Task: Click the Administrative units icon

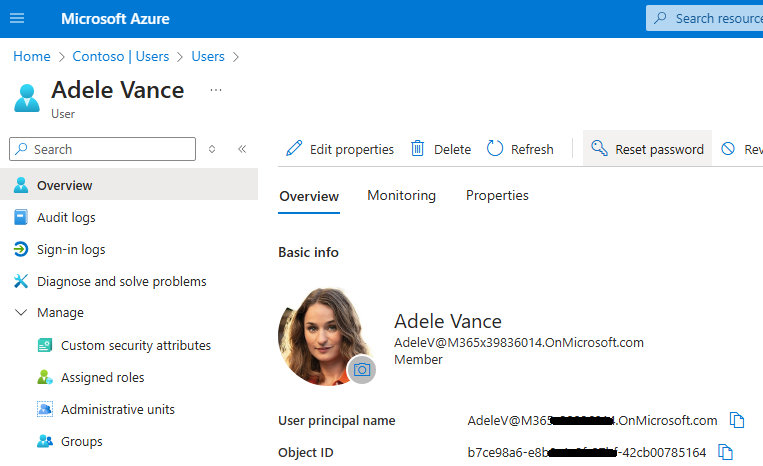Action: pyautogui.click(x=45, y=410)
